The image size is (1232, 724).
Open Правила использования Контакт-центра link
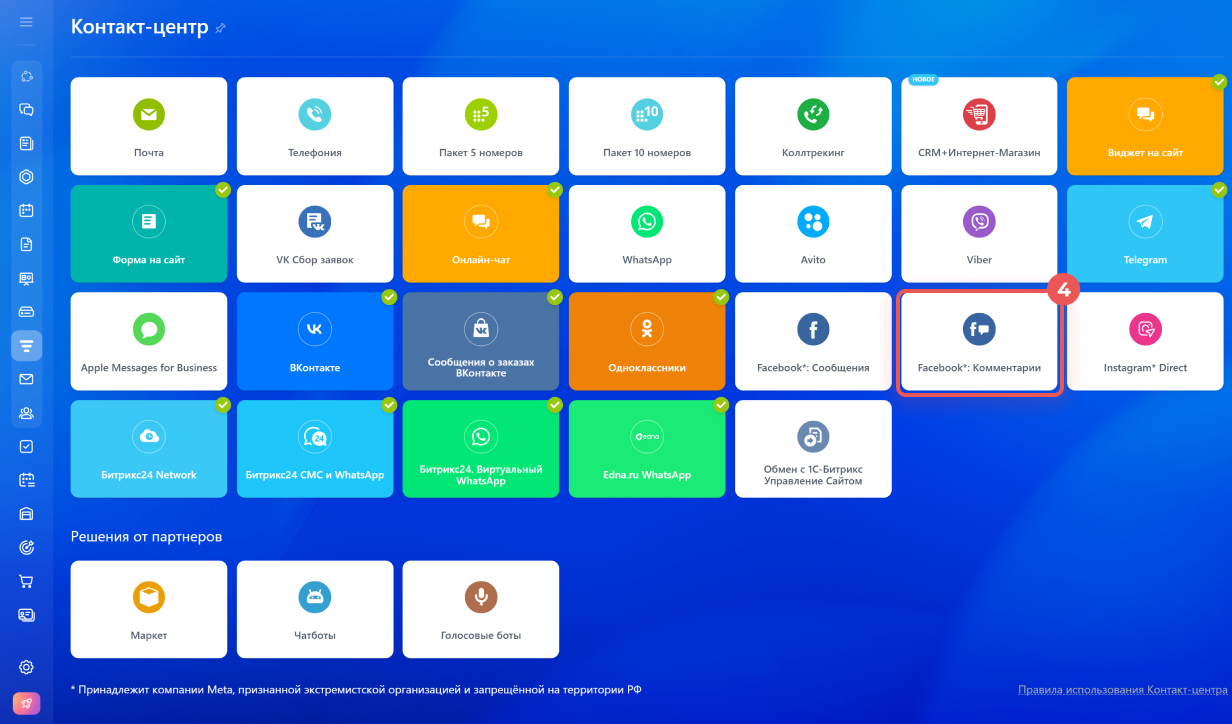[x=1122, y=690]
